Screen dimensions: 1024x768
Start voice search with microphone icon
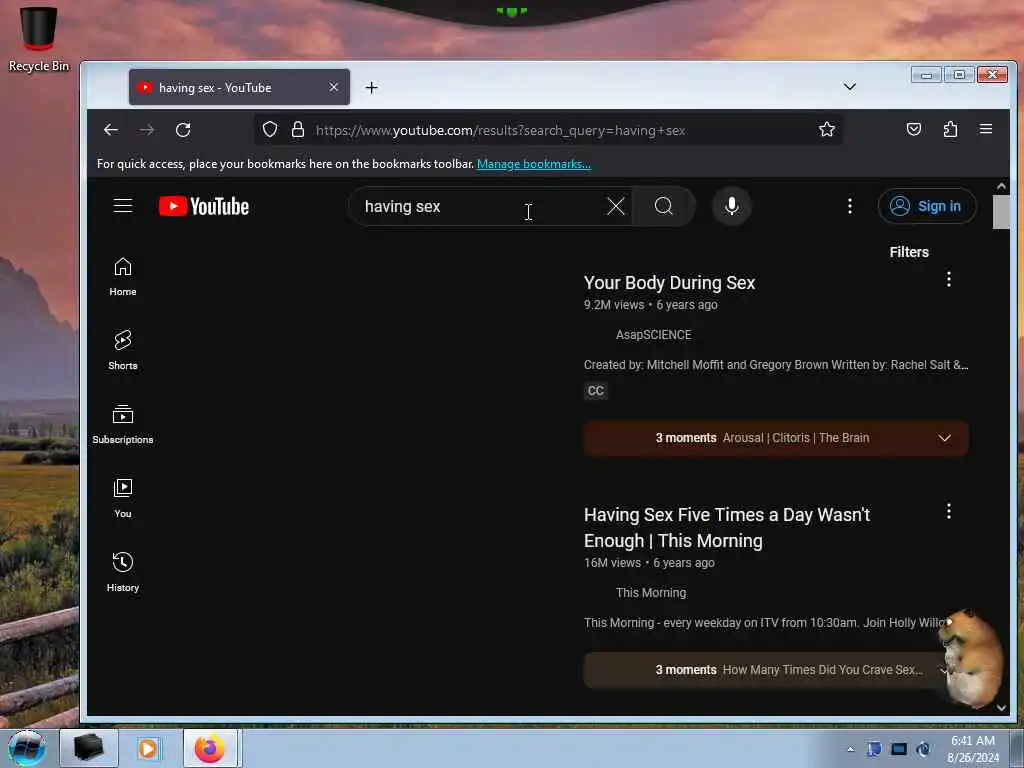point(731,206)
